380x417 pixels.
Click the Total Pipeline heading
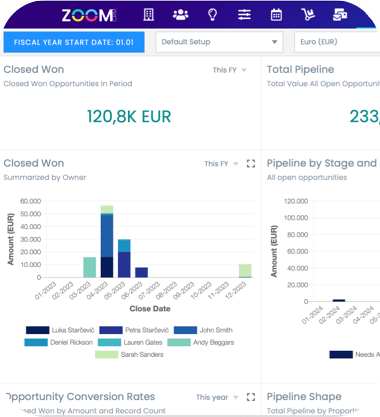(x=300, y=69)
